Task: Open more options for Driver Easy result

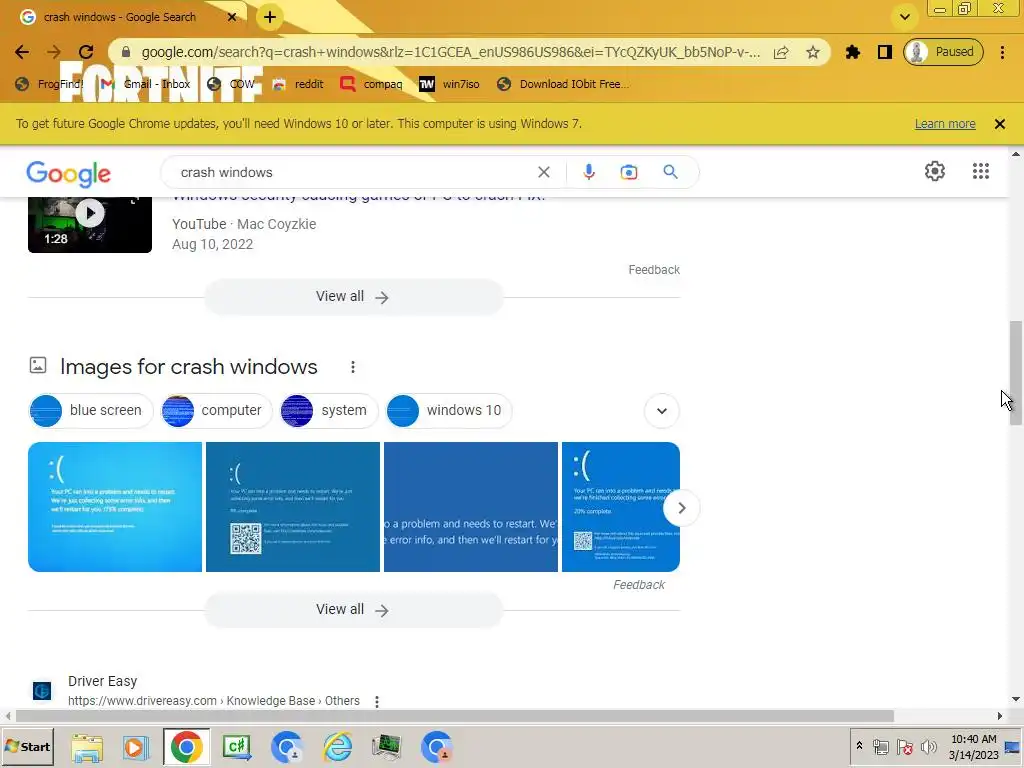Action: [377, 701]
